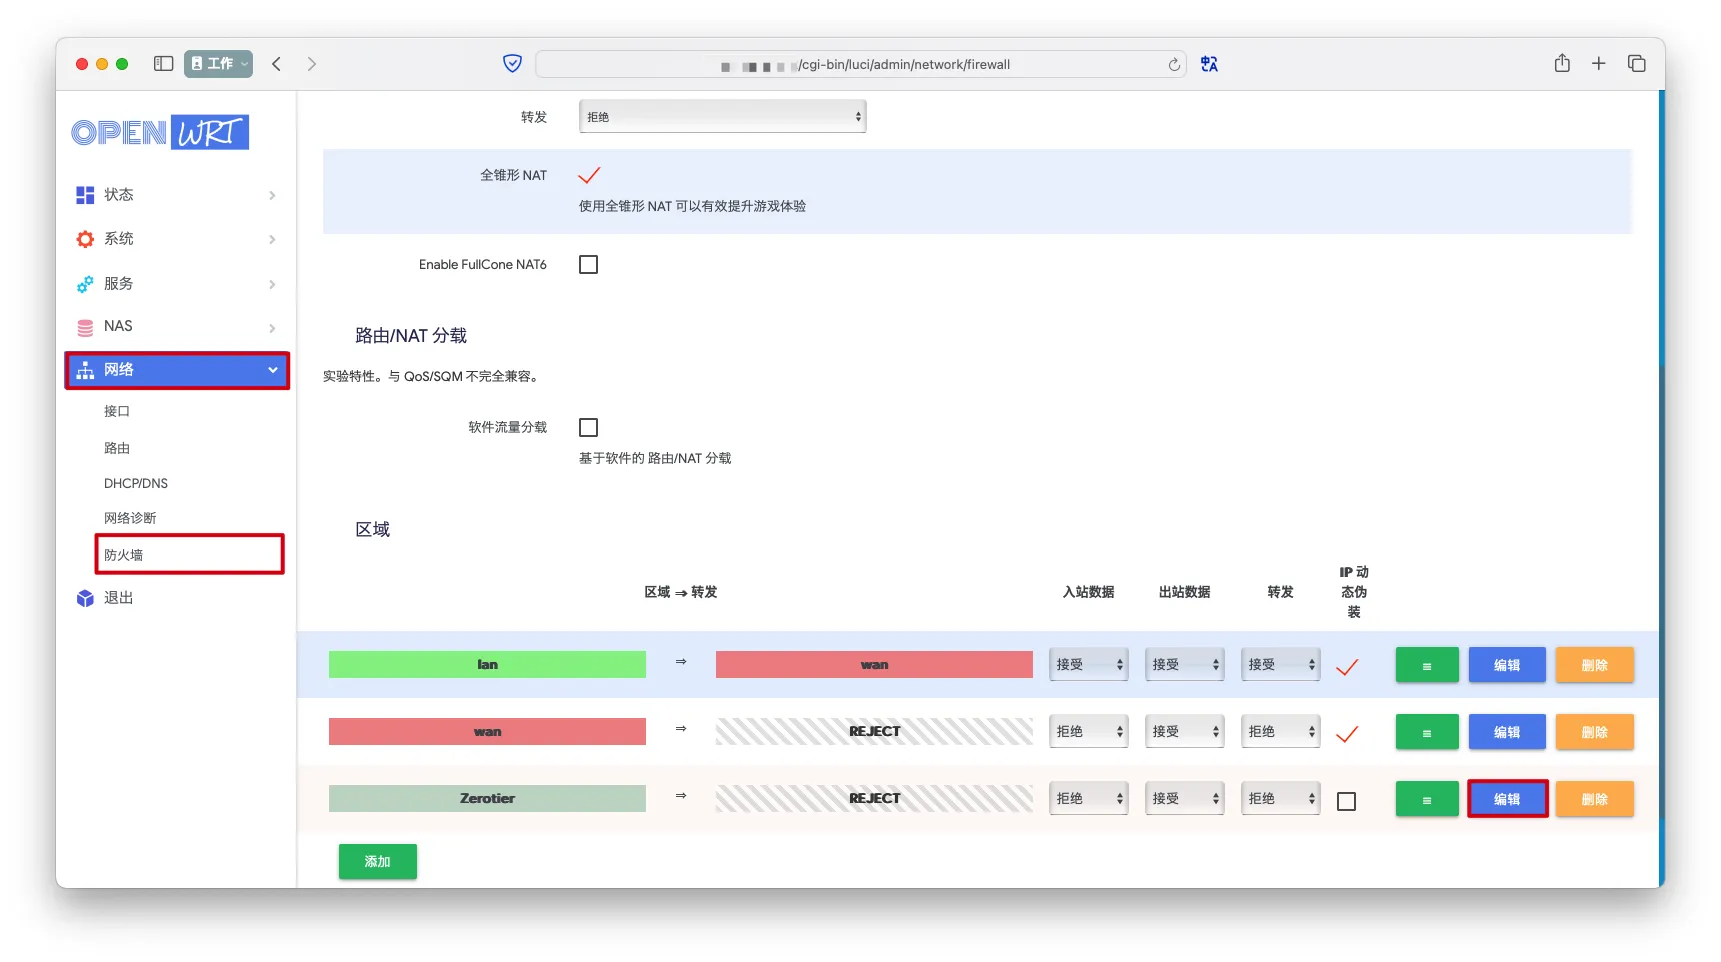This screenshot has height=962, width=1721.
Task: Click the green Add zone button
Action: (377, 862)
